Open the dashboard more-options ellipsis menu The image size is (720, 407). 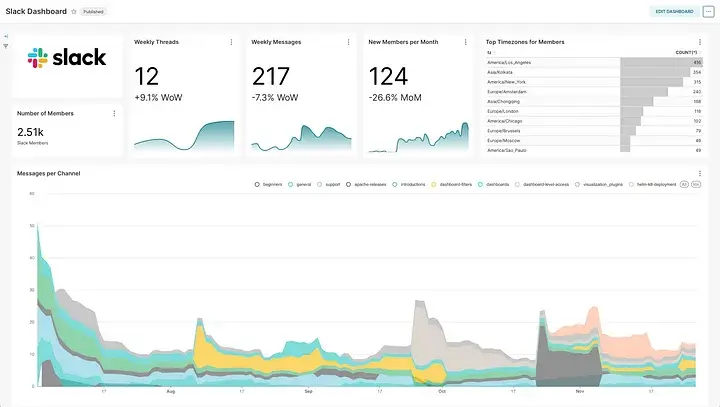pyautogui.click(x=709, y=11)
